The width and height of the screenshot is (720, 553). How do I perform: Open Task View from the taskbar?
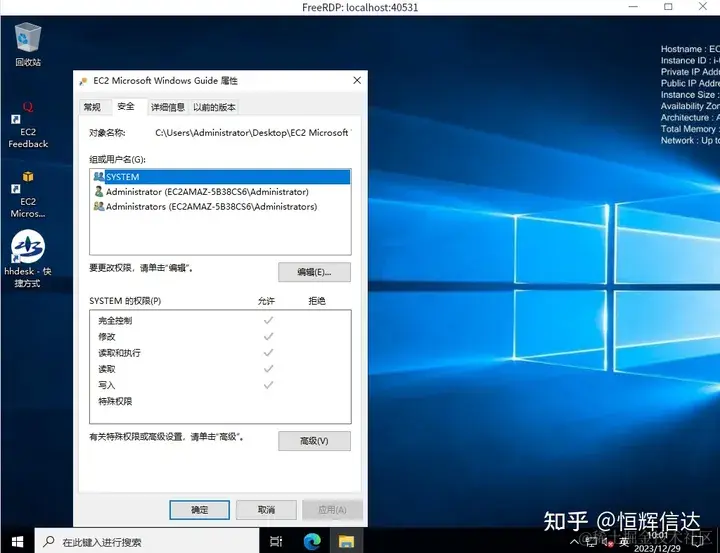276,542
